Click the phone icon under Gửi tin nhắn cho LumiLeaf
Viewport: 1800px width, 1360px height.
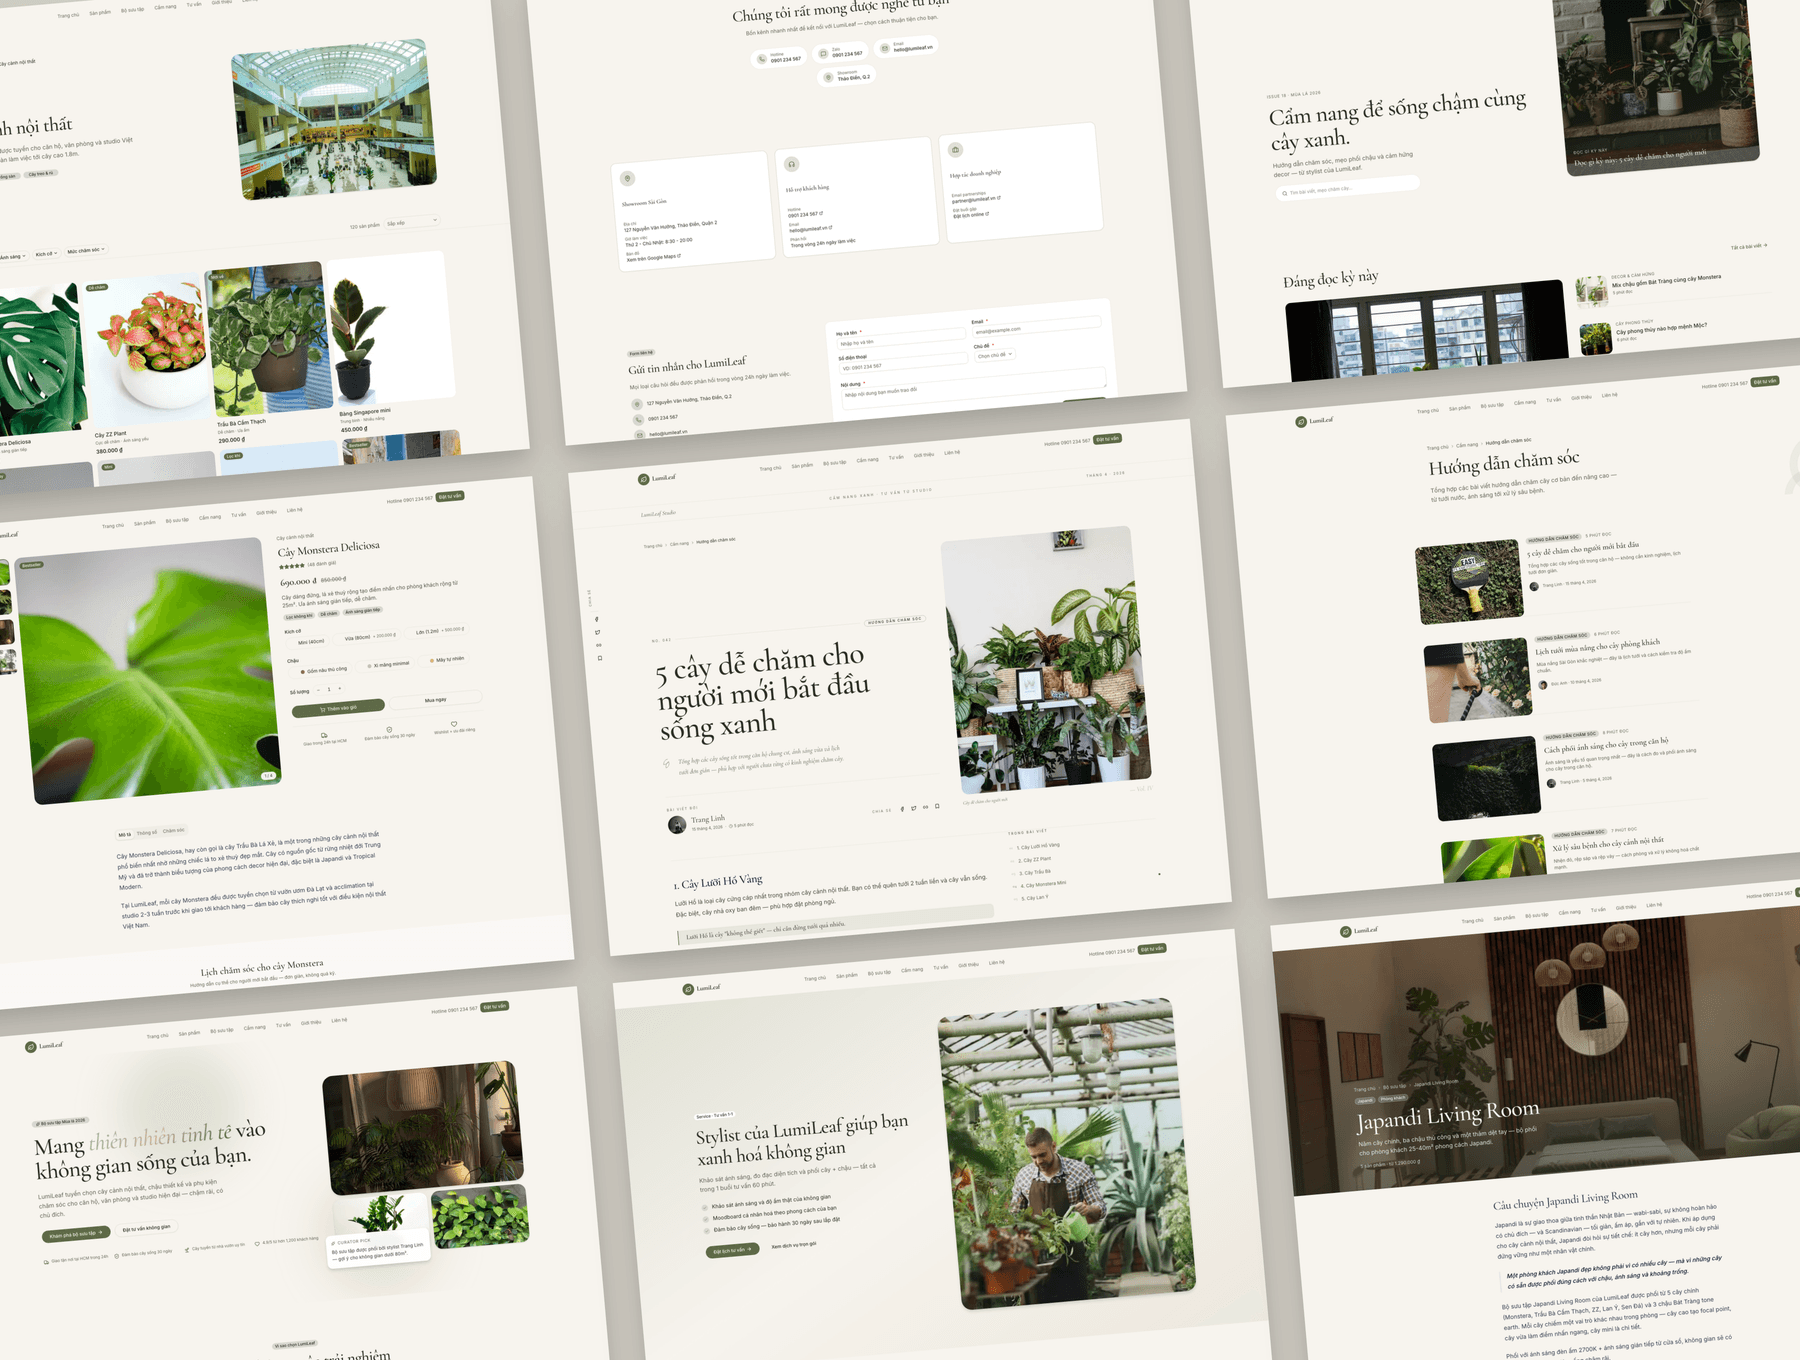tap(637, 420)
